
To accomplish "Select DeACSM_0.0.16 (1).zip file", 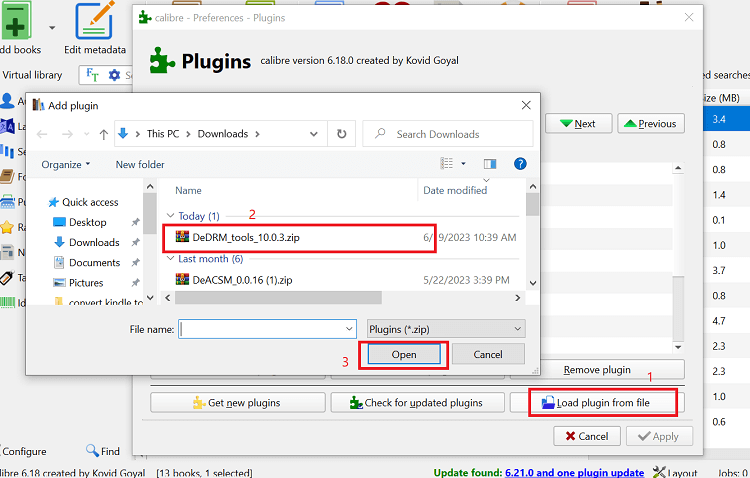I will [233, 280].
